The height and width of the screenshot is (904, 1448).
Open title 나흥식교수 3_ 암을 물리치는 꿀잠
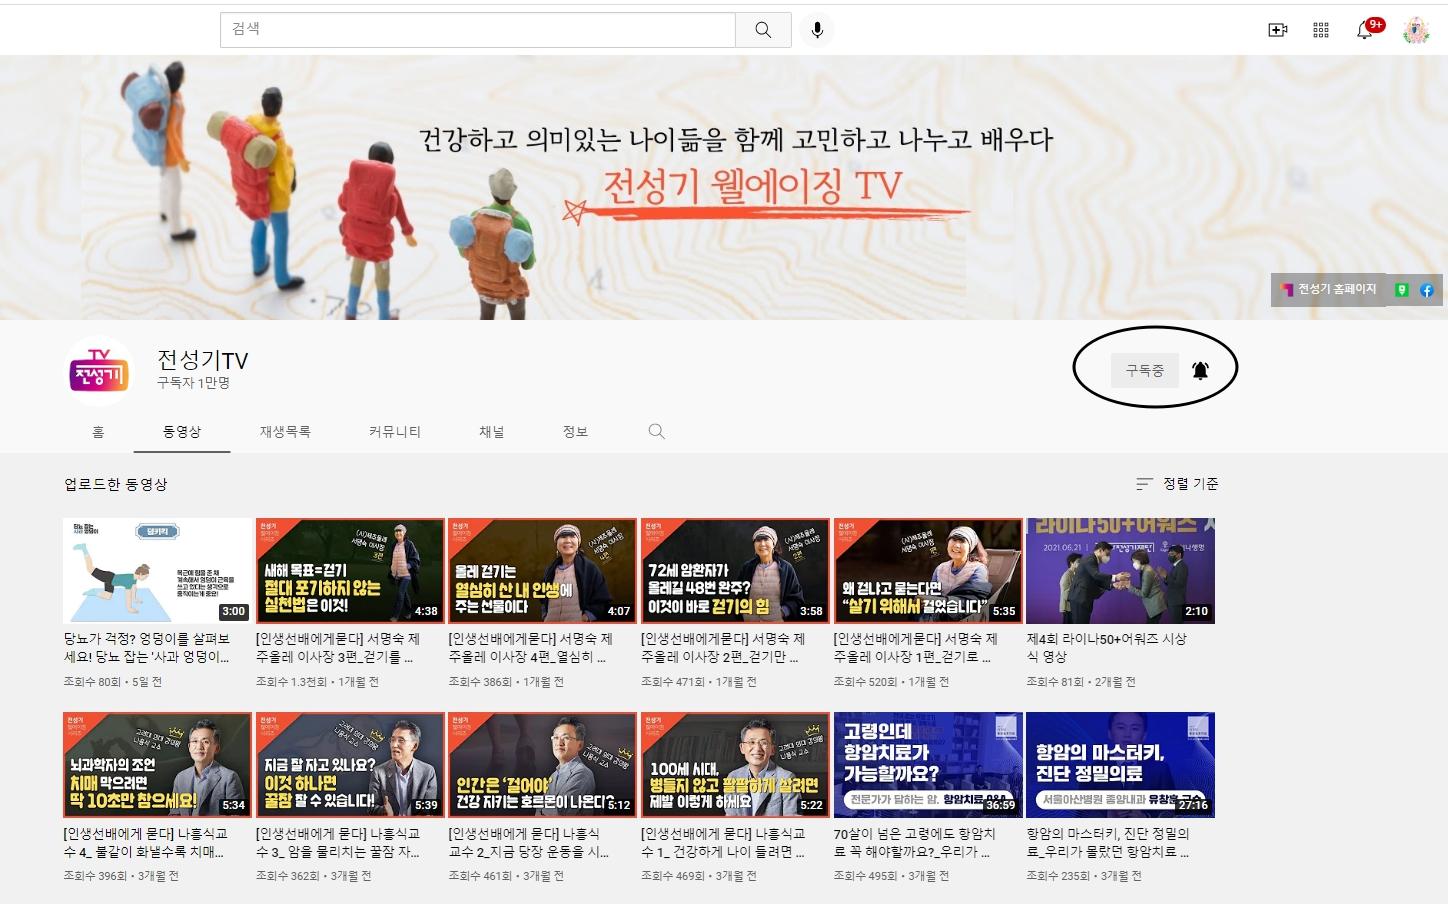tap(338, 842)
